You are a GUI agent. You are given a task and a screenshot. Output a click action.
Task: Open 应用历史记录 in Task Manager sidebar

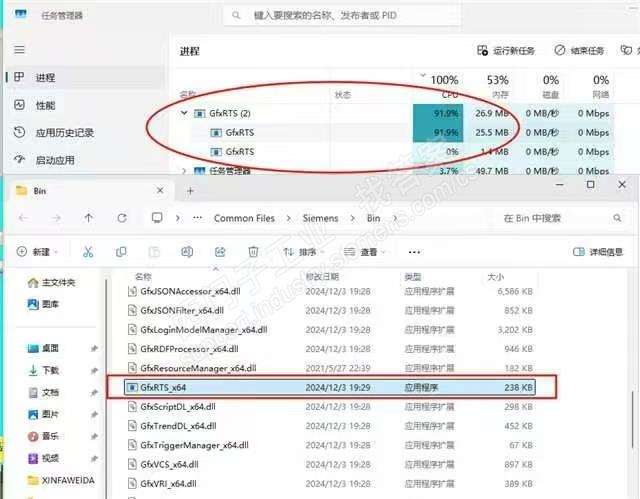coord(64,132)
